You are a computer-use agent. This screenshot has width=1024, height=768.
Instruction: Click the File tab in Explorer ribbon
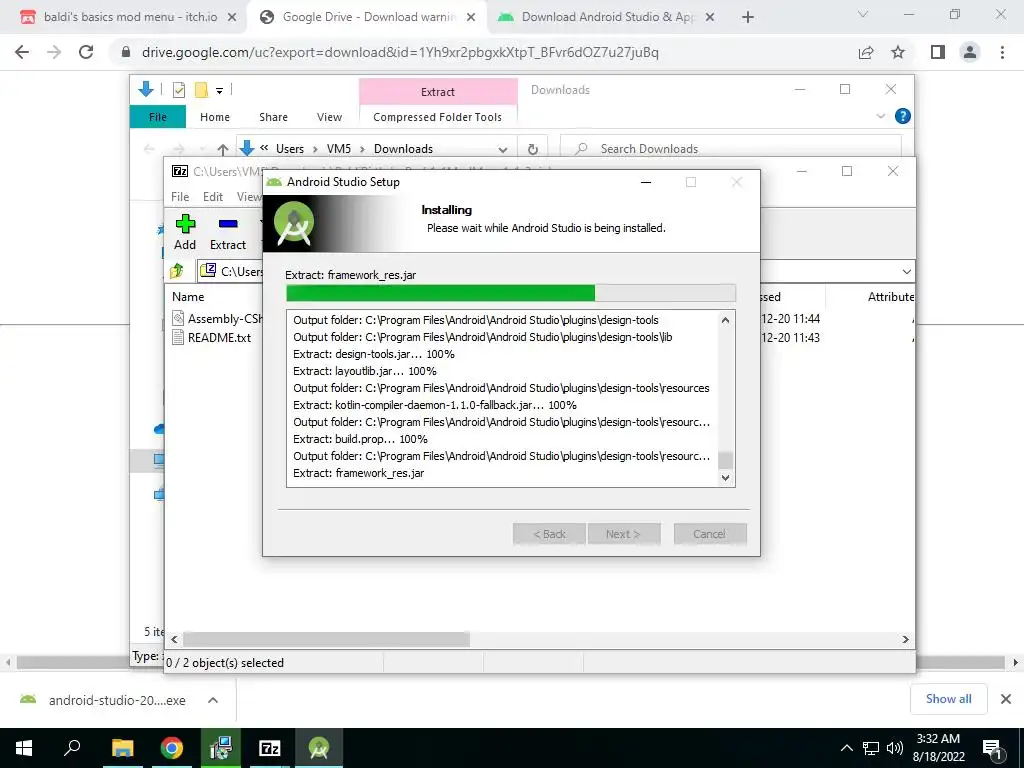click(158, 117)
